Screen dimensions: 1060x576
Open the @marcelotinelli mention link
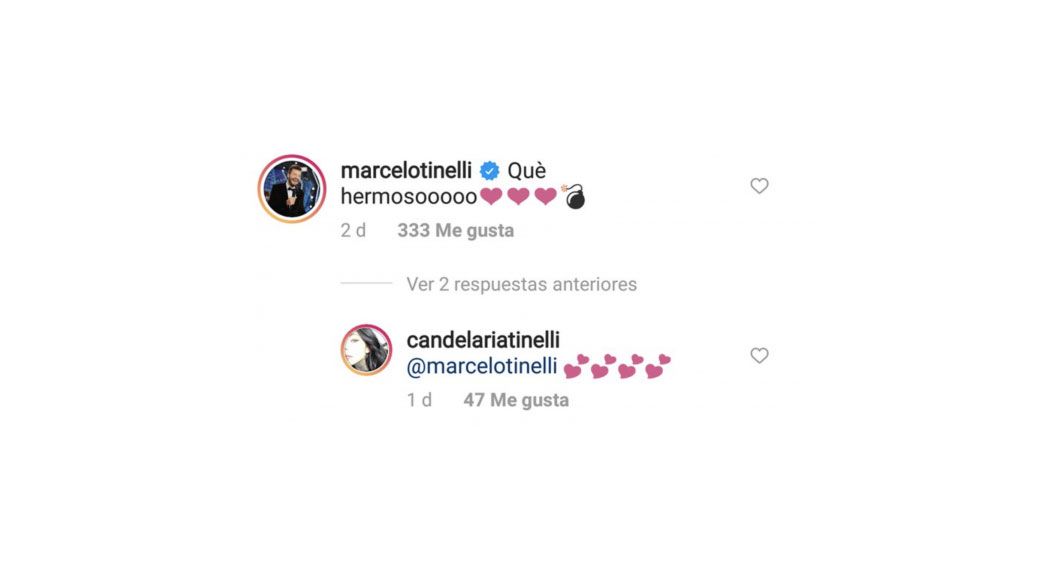coord(481,366)
